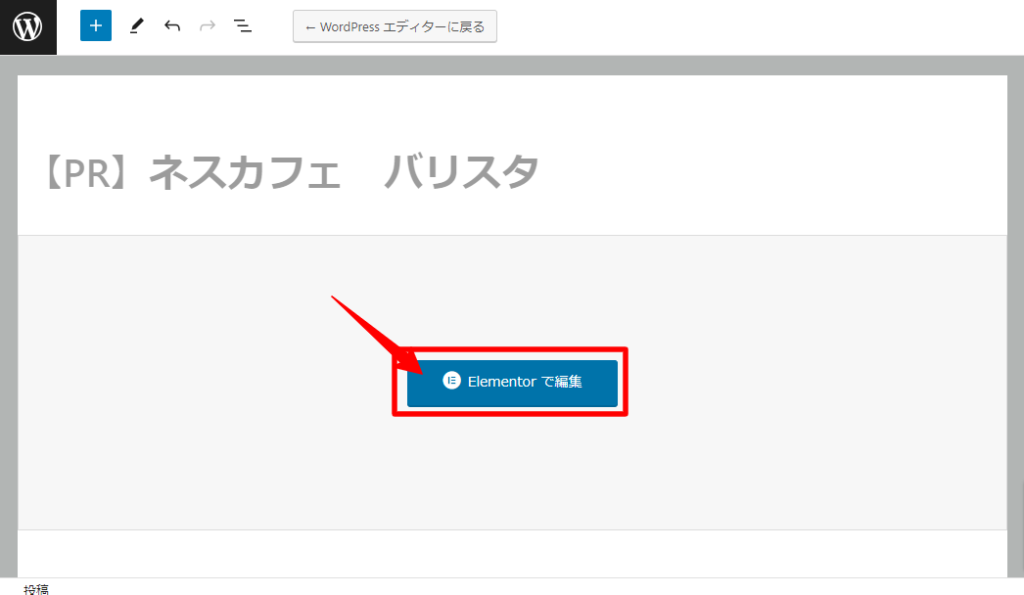Select the pencil Tools icon

point(136,26)
